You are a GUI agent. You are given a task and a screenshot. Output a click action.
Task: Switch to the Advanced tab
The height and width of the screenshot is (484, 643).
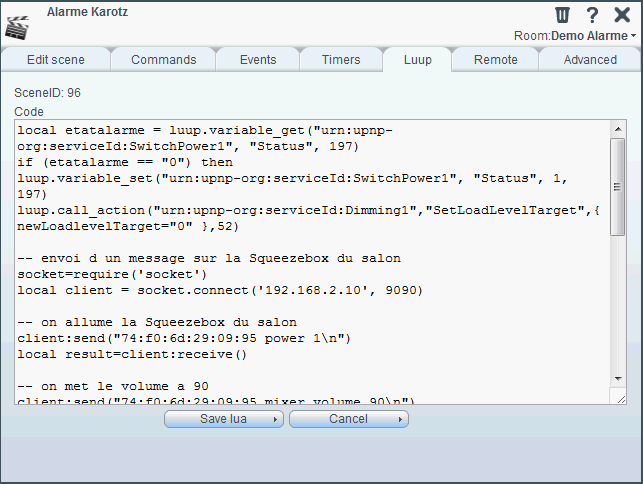pos(590,60)
